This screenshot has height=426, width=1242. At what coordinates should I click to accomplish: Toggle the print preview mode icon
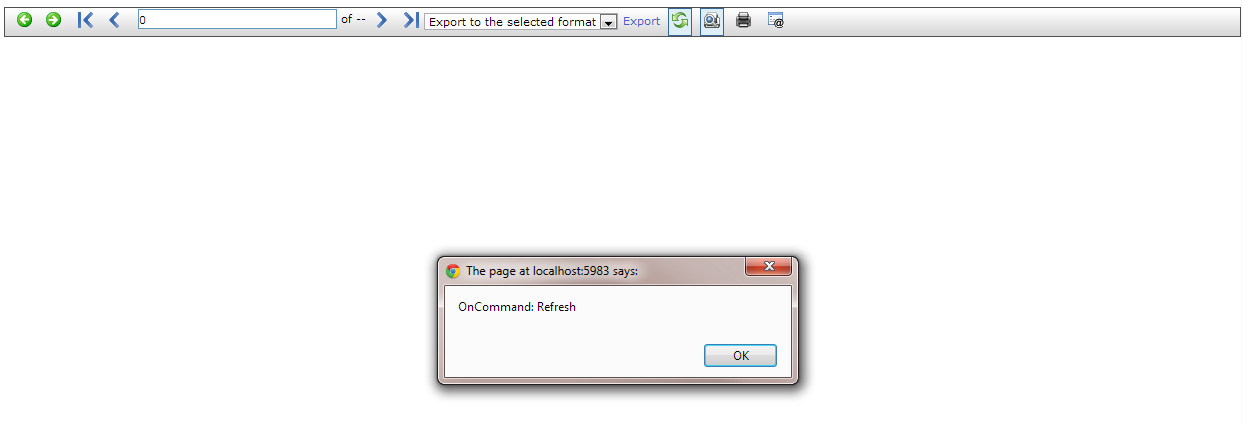tap(712, 20)
